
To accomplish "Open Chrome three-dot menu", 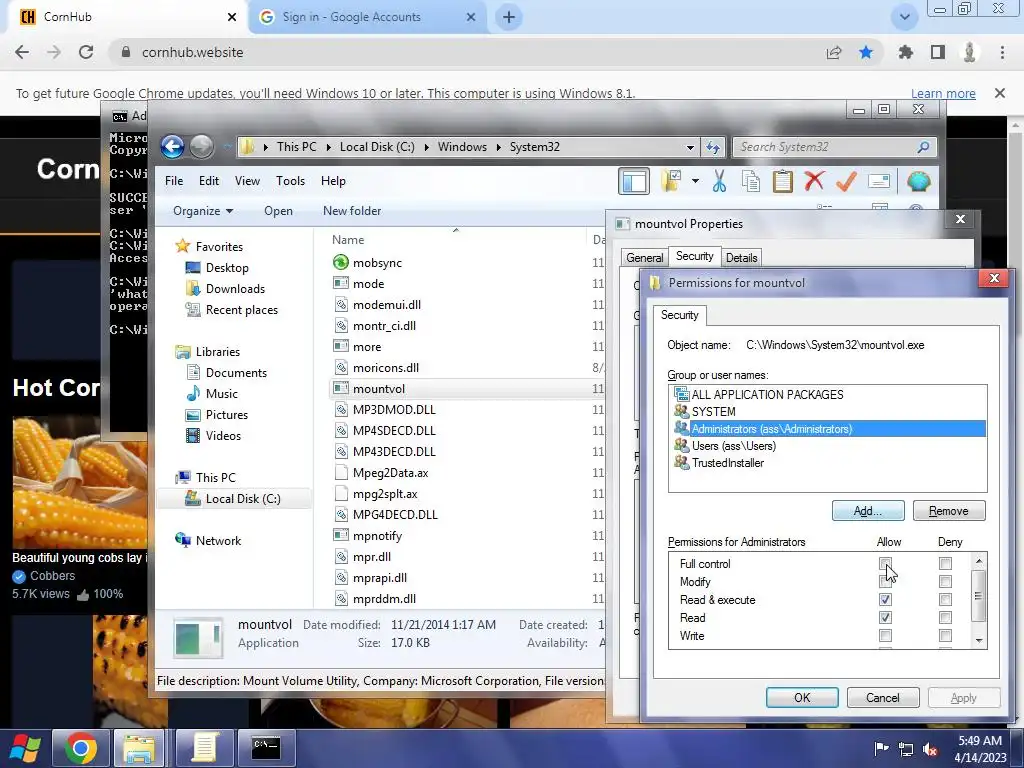I will click(1002, 52).
